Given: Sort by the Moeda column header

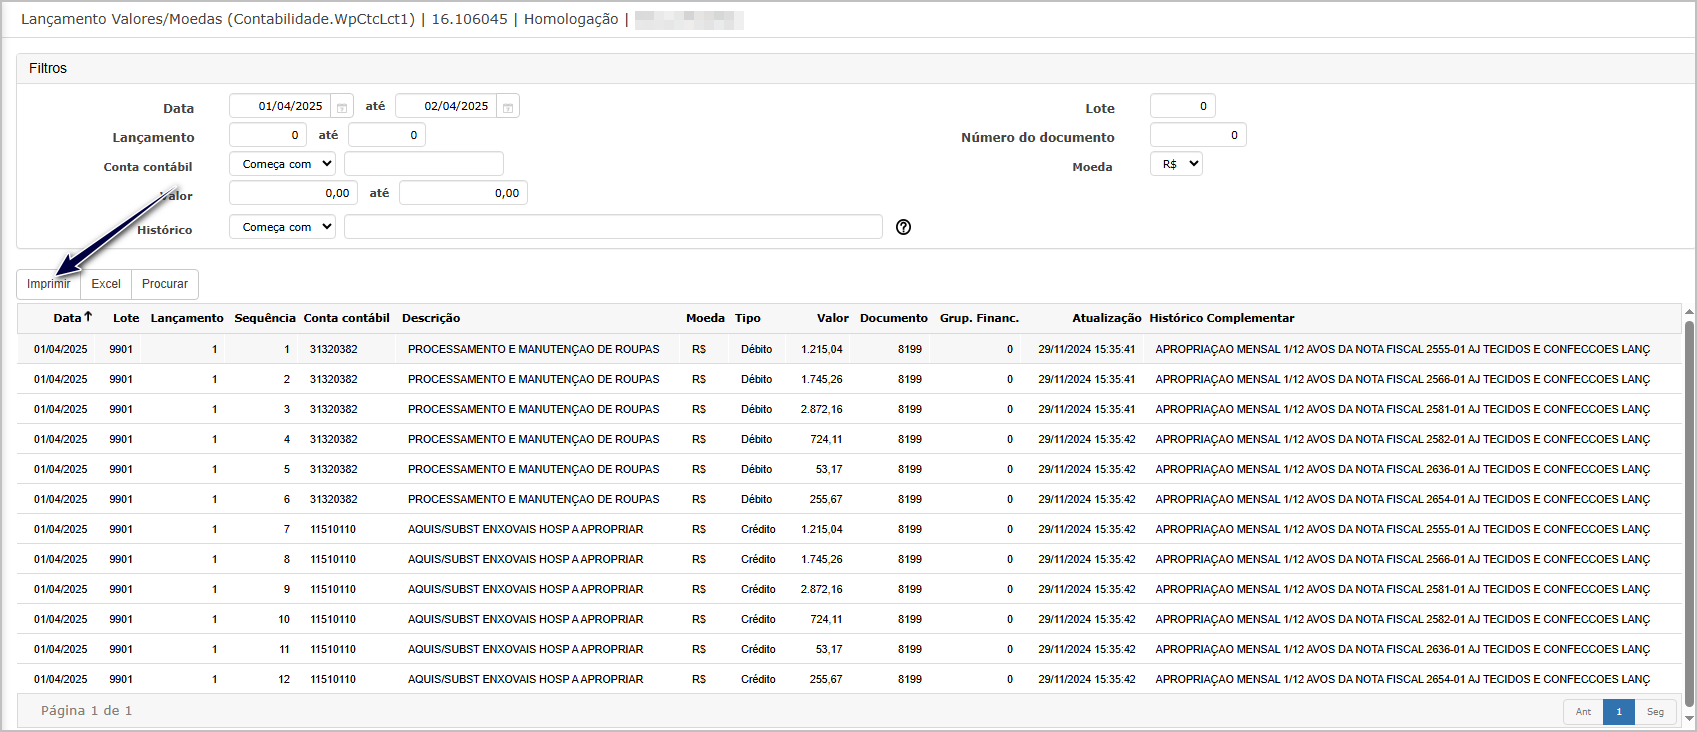Looking at the screenshot, I should 705,318.
